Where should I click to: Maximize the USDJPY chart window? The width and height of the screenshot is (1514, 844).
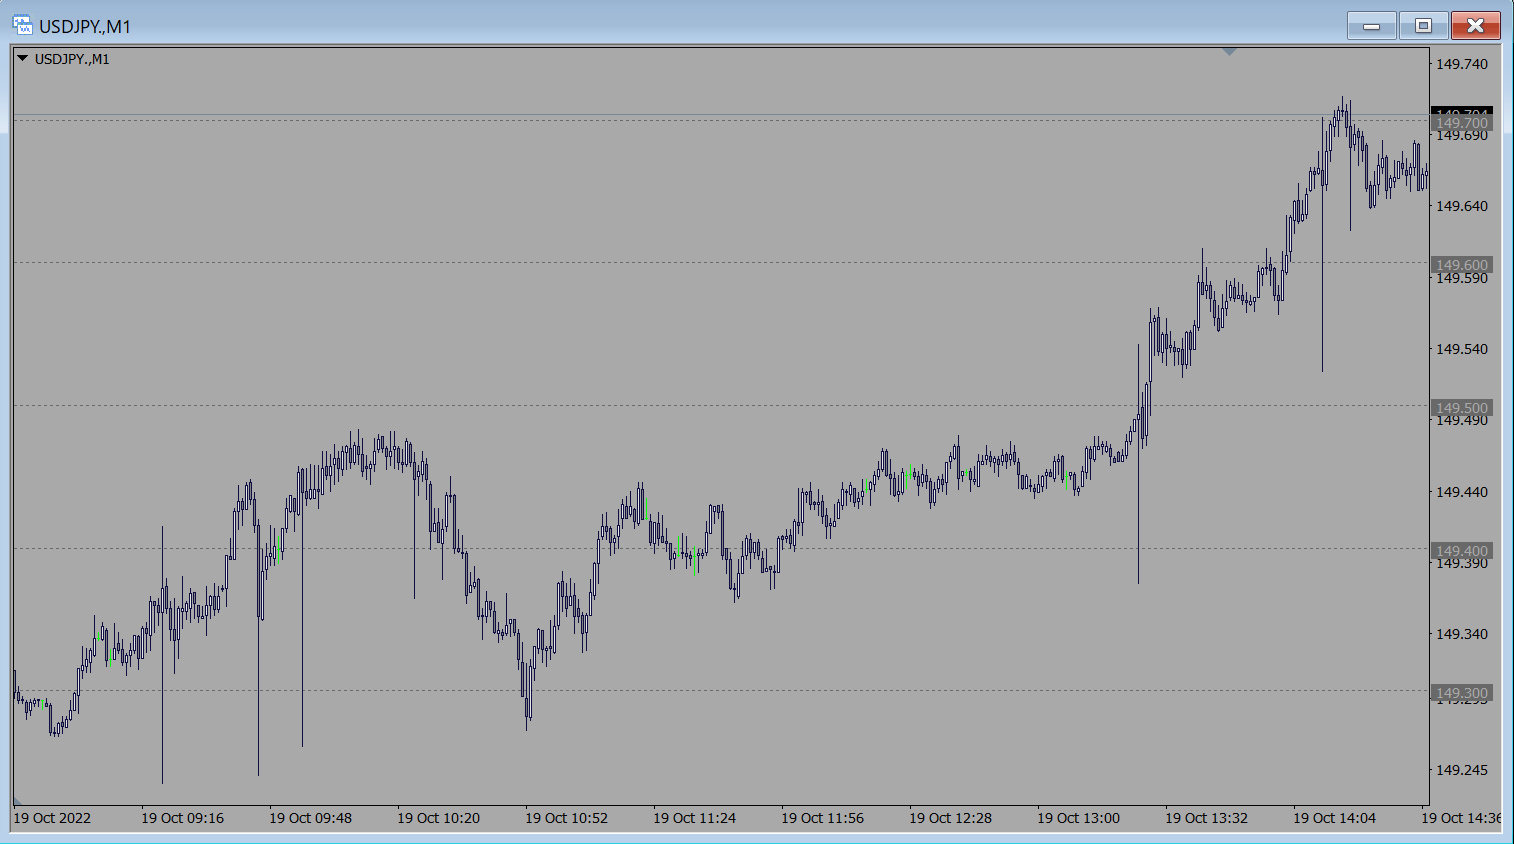coord(1423,26)
